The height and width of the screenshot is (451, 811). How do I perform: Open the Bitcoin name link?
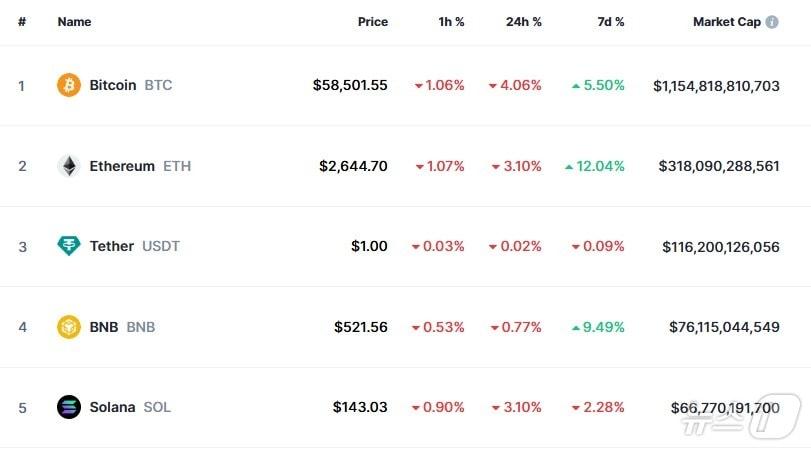point(112,85)
